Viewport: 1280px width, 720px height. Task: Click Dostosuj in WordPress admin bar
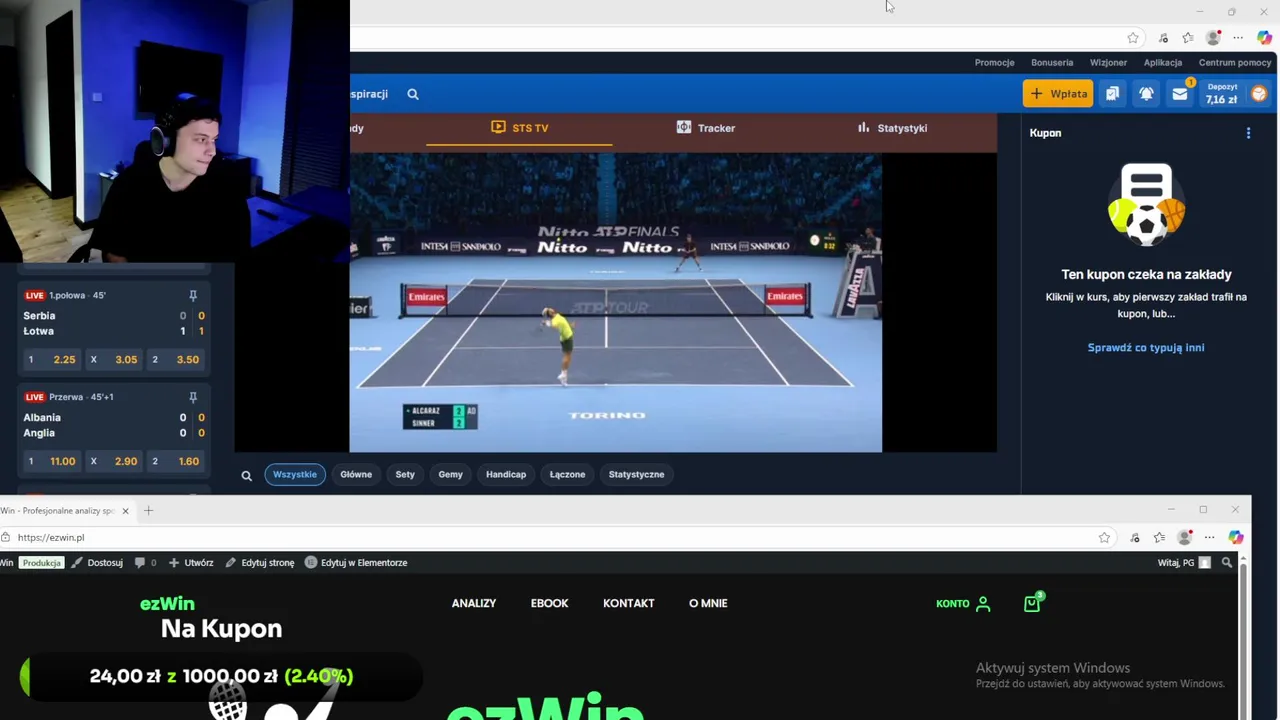(97, 563)
